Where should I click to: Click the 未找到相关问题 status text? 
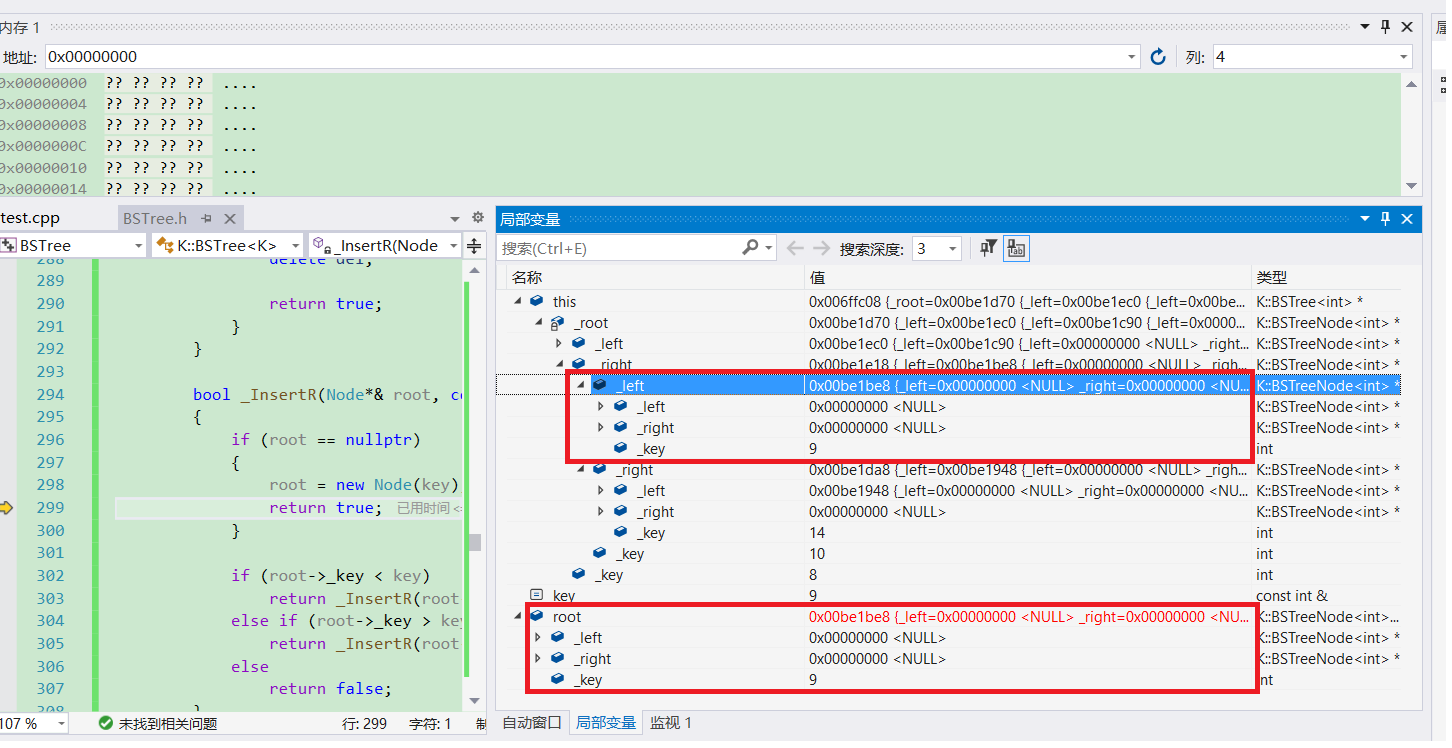(x=168, y=723)
